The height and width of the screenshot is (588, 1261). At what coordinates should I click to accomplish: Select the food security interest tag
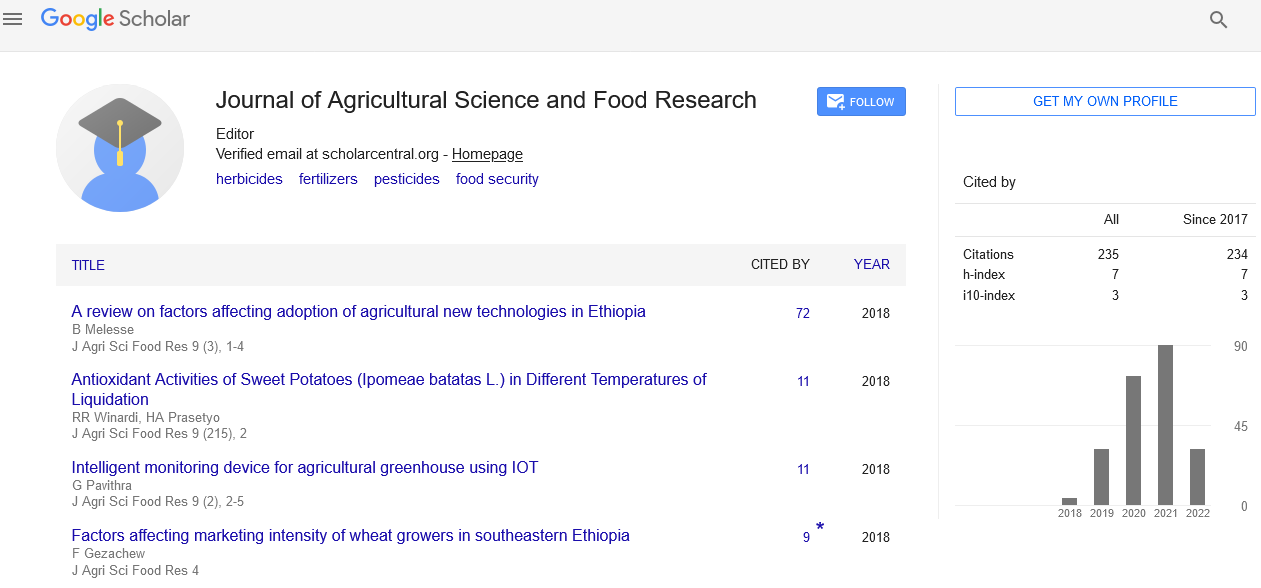[497, 179]
